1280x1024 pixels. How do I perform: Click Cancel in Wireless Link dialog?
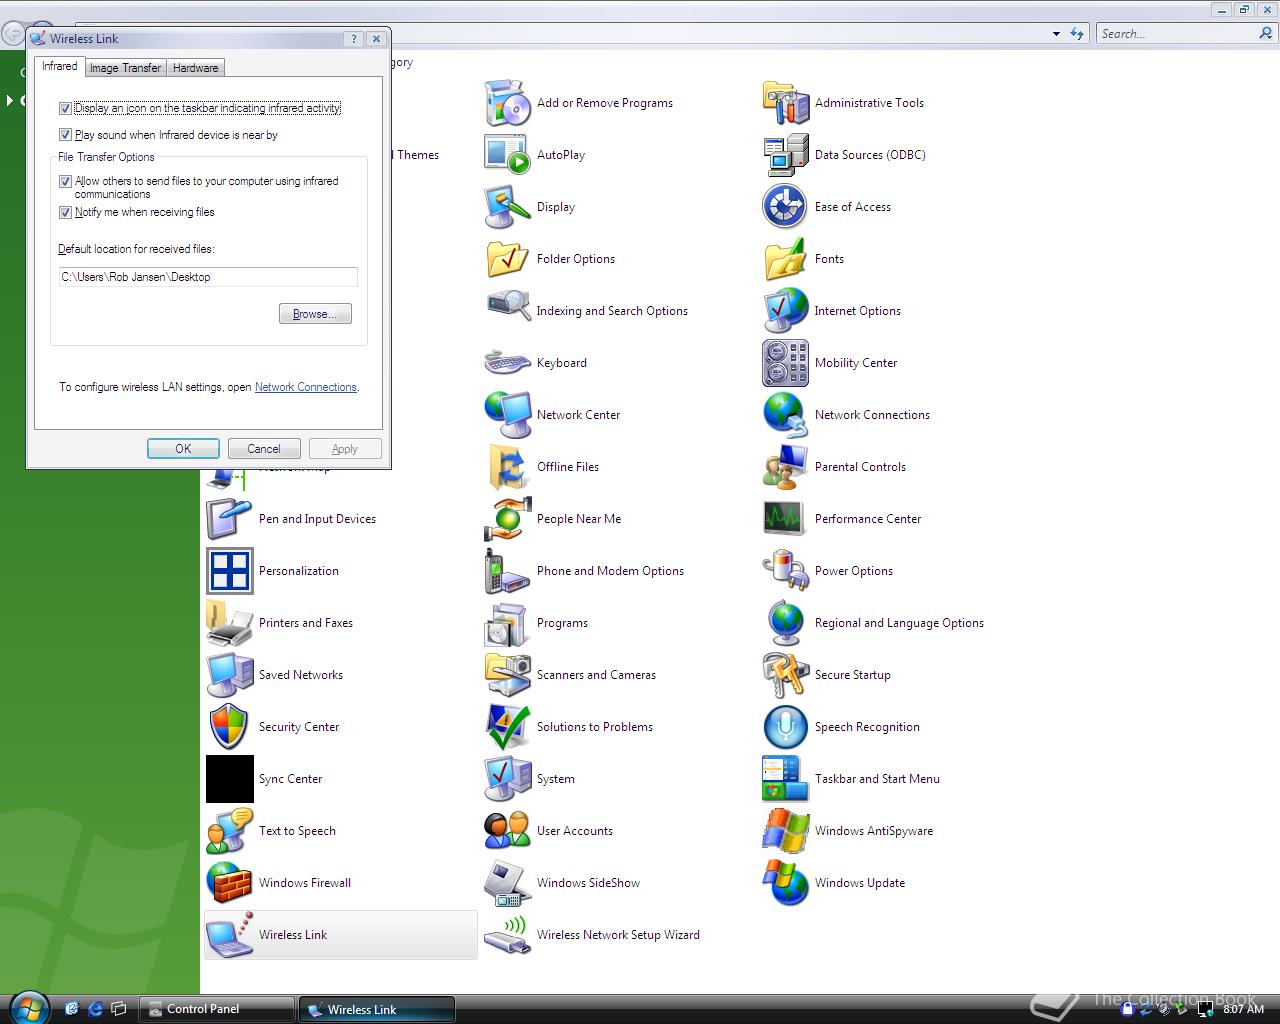[264, 449]
